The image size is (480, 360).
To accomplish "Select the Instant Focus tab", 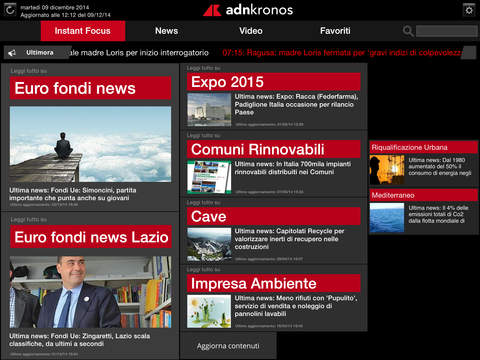I will click(x=83, y=31).
